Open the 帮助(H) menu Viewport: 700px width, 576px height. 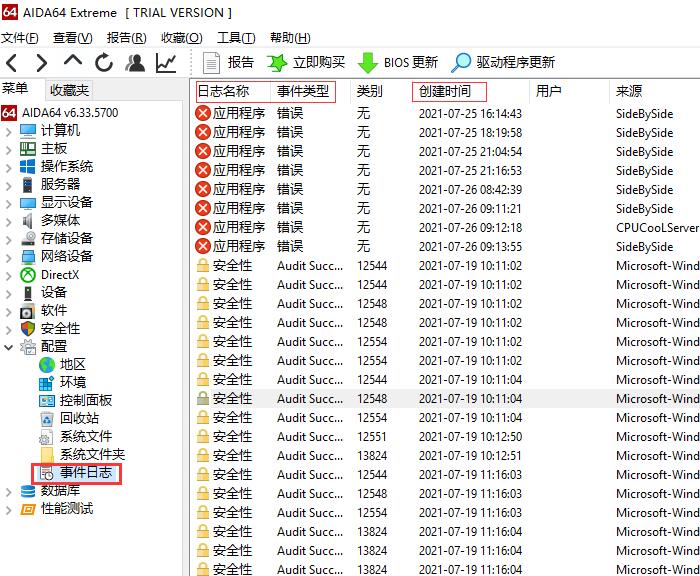pyautogui.click(x=290, y=38)
